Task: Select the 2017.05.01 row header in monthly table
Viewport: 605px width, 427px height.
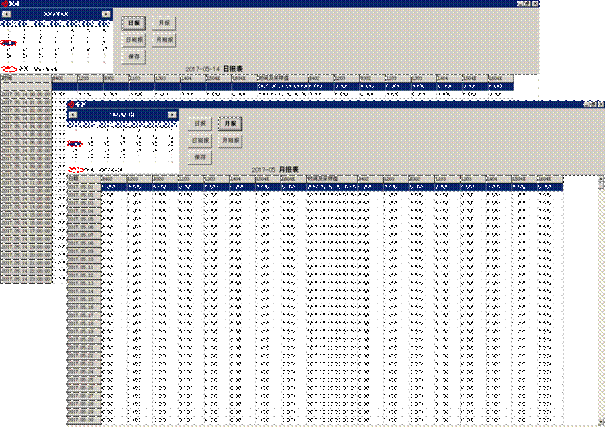Action: pos(84,187)
